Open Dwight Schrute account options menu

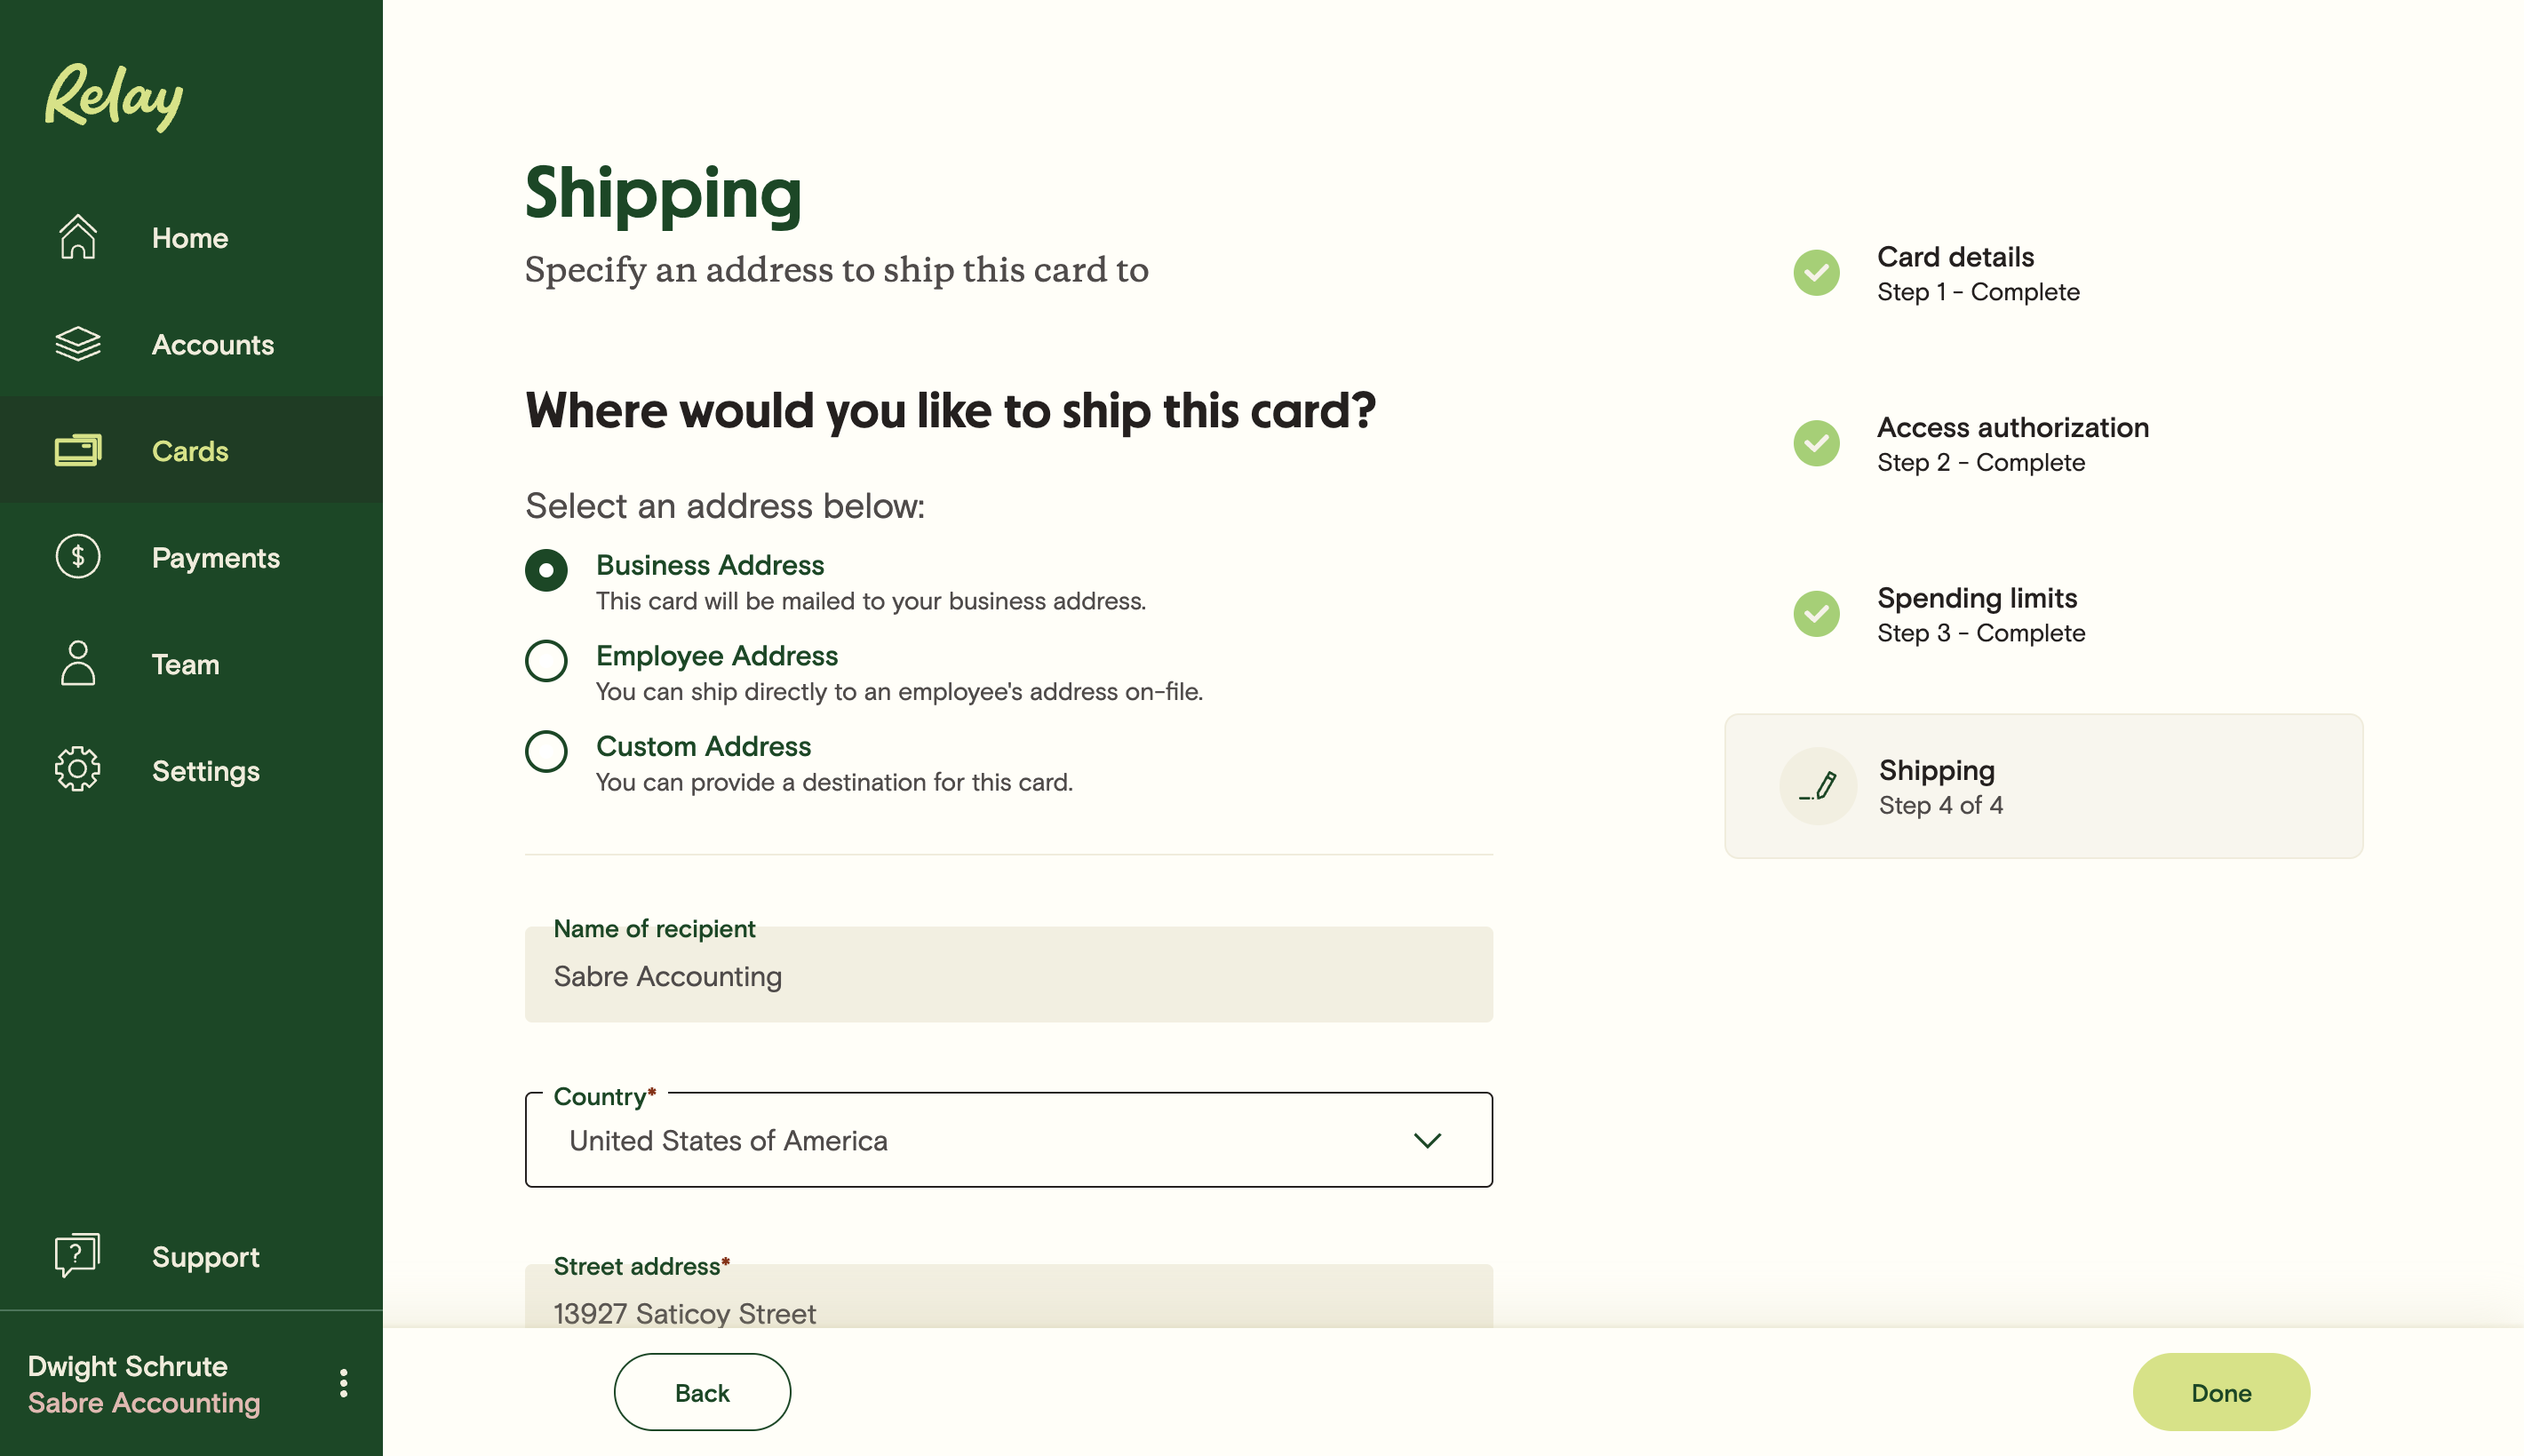(343, 1383)
